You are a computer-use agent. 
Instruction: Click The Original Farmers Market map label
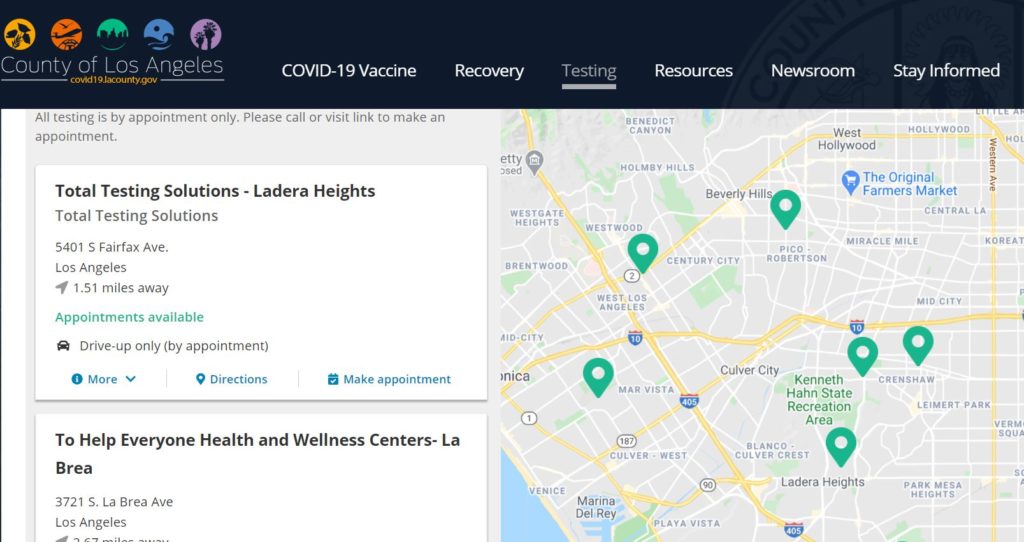[x=909, y=183]
